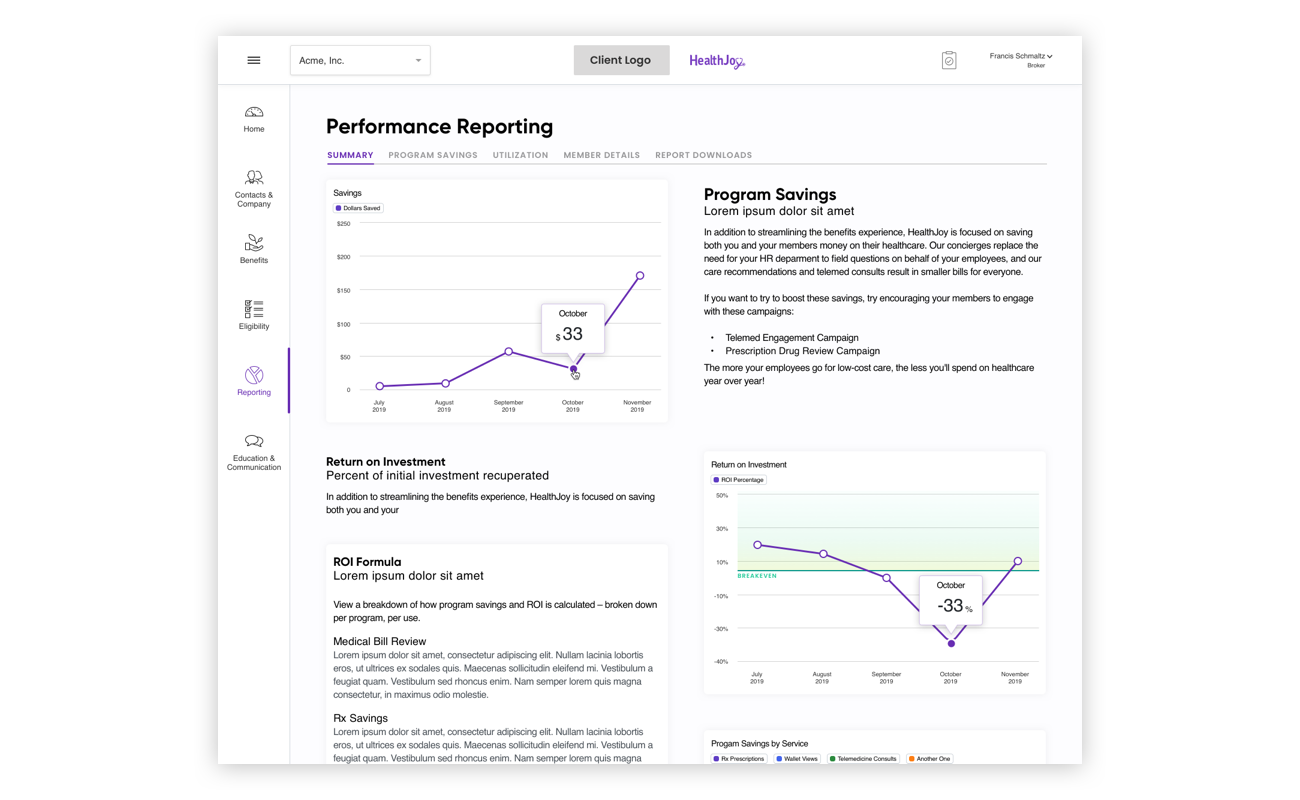Open the hamburger menu
This screenshot has width=1300, height=800.
(x=254, y=60)
